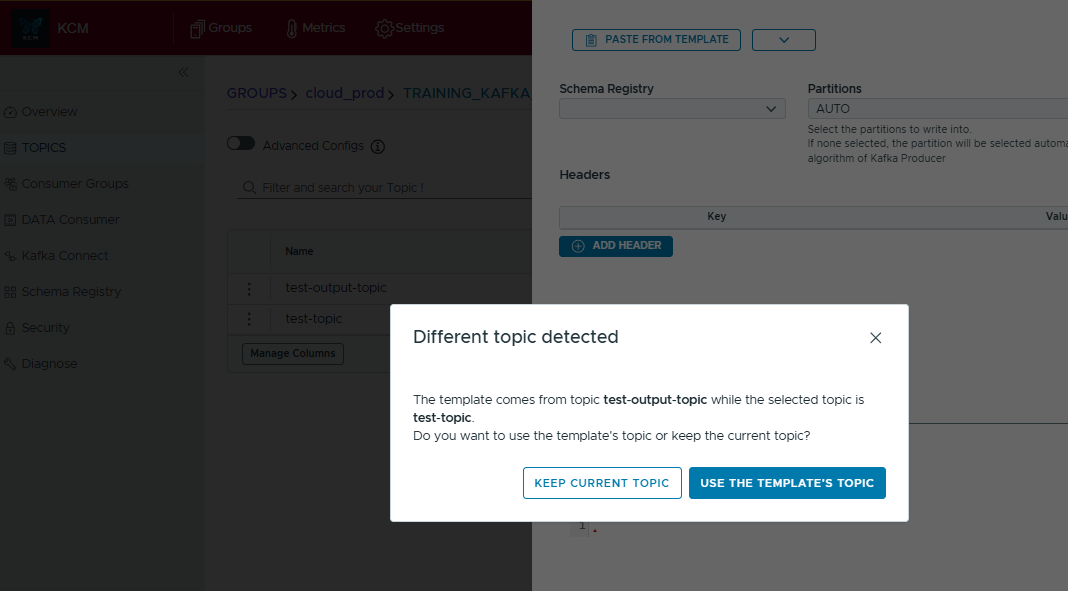Open Settings from the top bar
This screenshot has height=591, width=1068.
(409, 28)
